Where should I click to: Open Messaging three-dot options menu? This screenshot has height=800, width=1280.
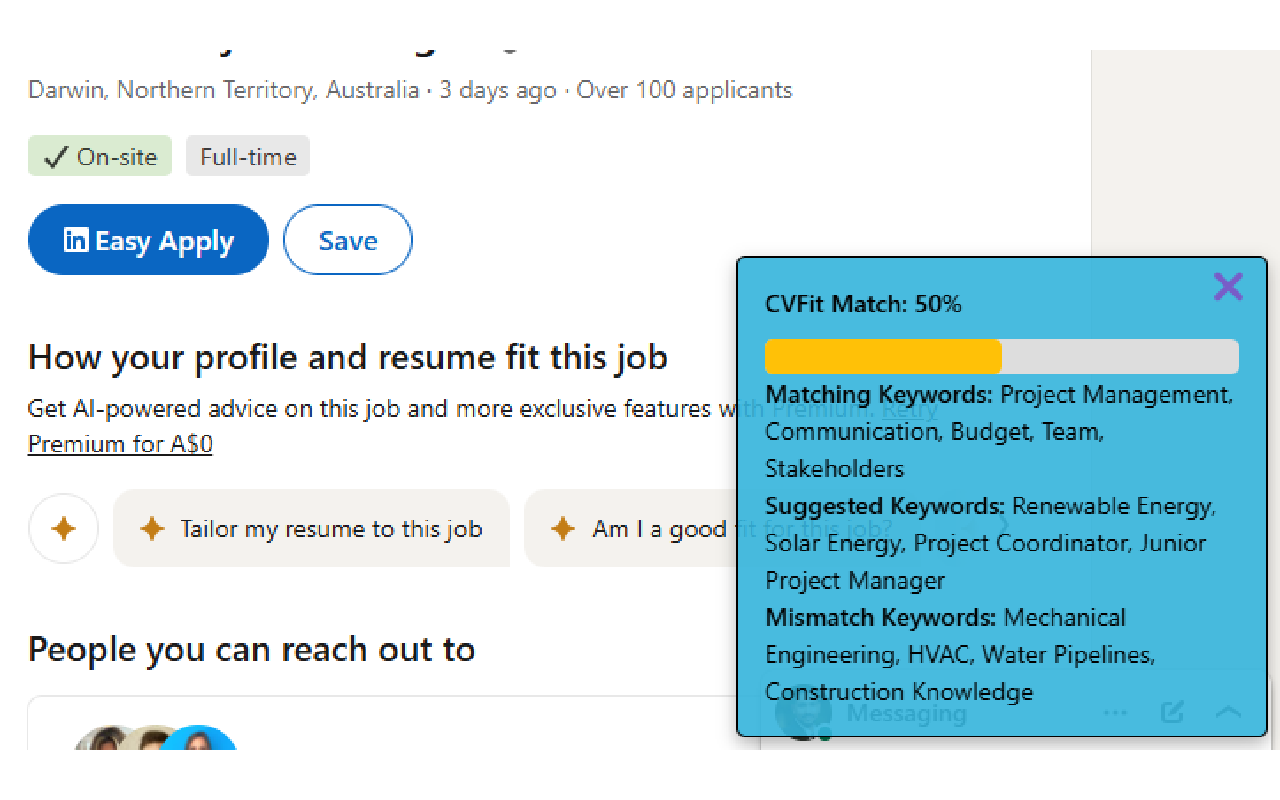[1115, 713]
